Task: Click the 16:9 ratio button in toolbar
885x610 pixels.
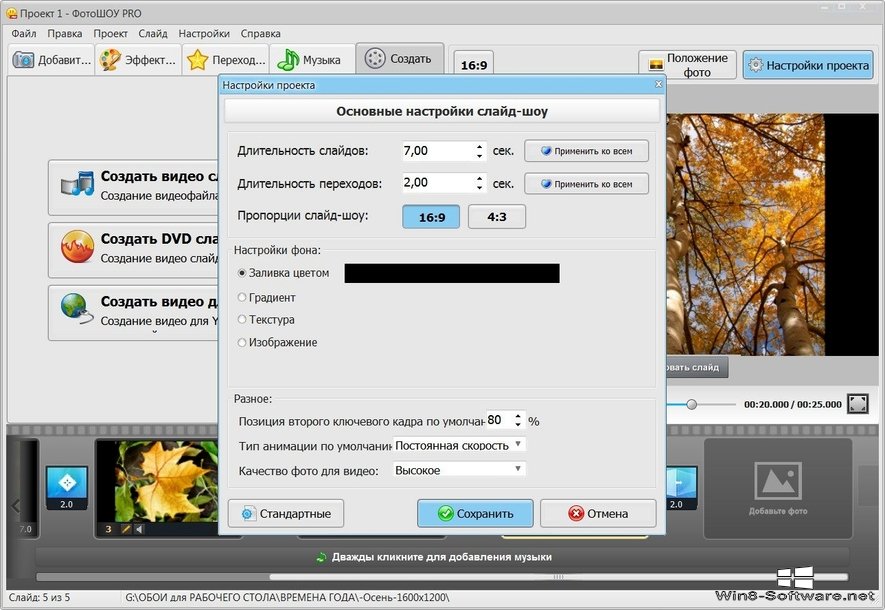Action: [x=474, y=65]
